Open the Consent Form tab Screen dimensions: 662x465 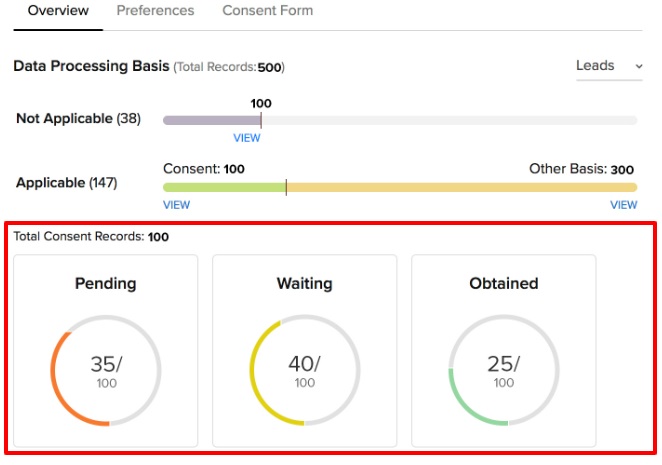coord(268,11)
